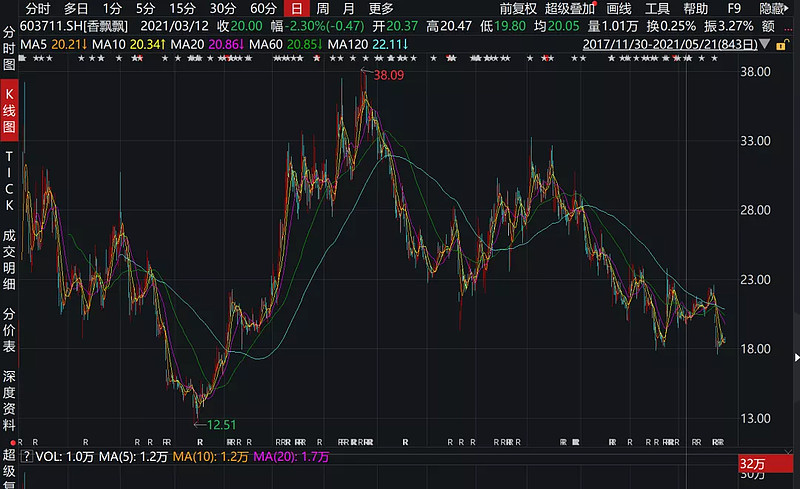The height and width of the screenshot is (489, 800).
Task: Click the 38.09 high price marker
Action: point(389,75)
